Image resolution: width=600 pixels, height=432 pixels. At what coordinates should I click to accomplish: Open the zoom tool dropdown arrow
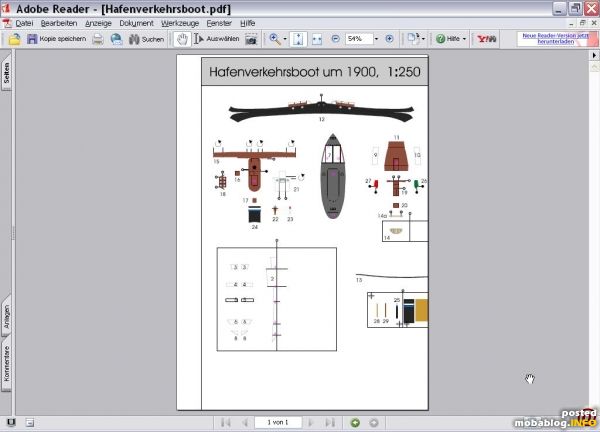[x=285, y=39]
